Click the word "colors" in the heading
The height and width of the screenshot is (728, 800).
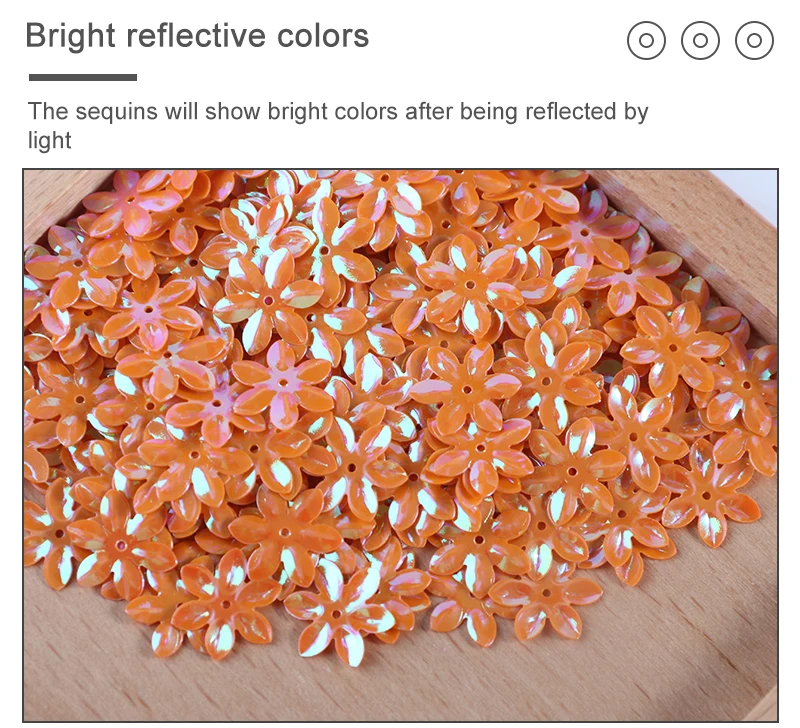[x=323, y=36]
